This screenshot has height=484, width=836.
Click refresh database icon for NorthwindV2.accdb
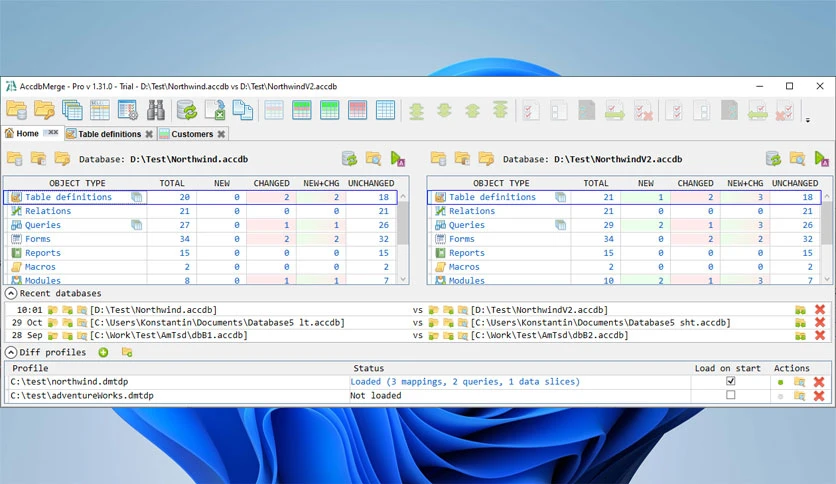tap(773, 158)
